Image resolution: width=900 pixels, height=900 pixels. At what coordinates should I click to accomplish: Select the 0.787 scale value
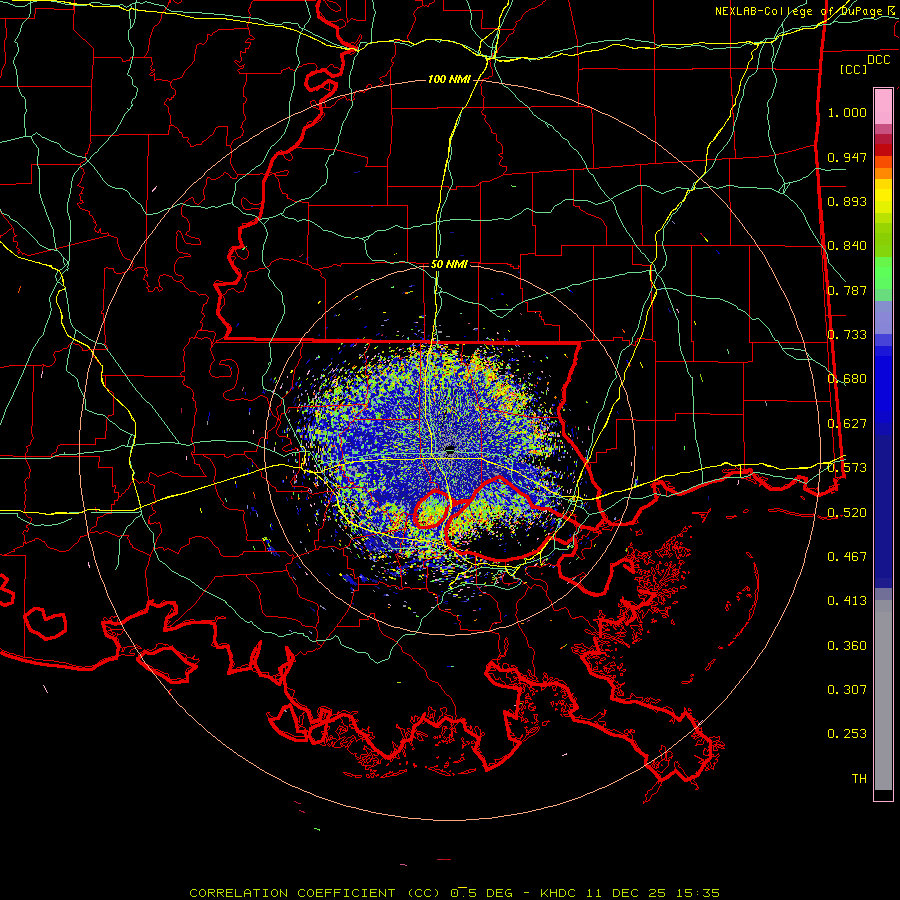pos(847,290)
